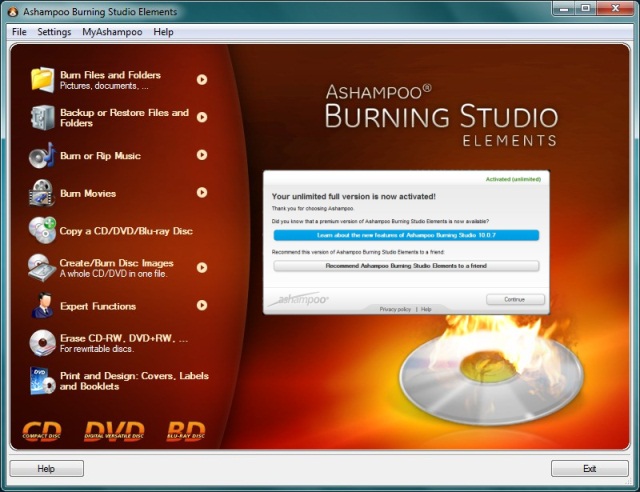Expand the Backup or Restore Files arrow
This screenshot has height=492, width=640.
tap(202, 117)
